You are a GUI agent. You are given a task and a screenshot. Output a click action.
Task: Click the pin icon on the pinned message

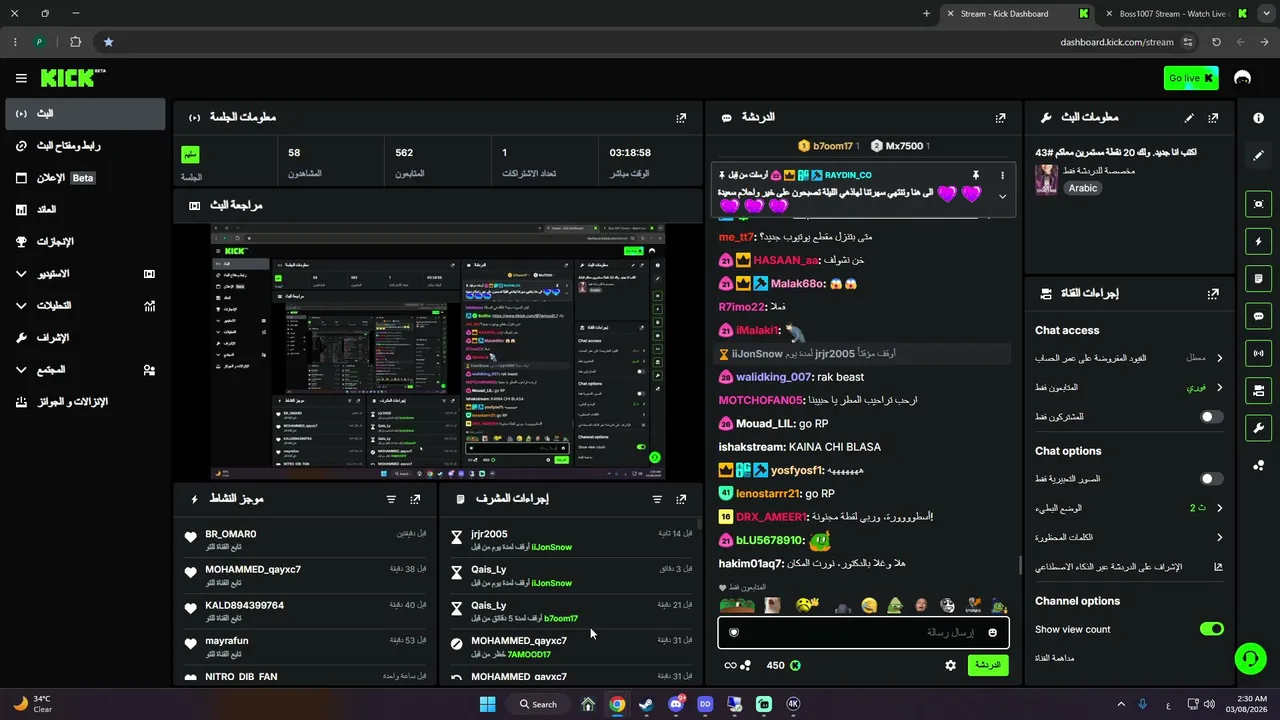[x=976, y=175]
